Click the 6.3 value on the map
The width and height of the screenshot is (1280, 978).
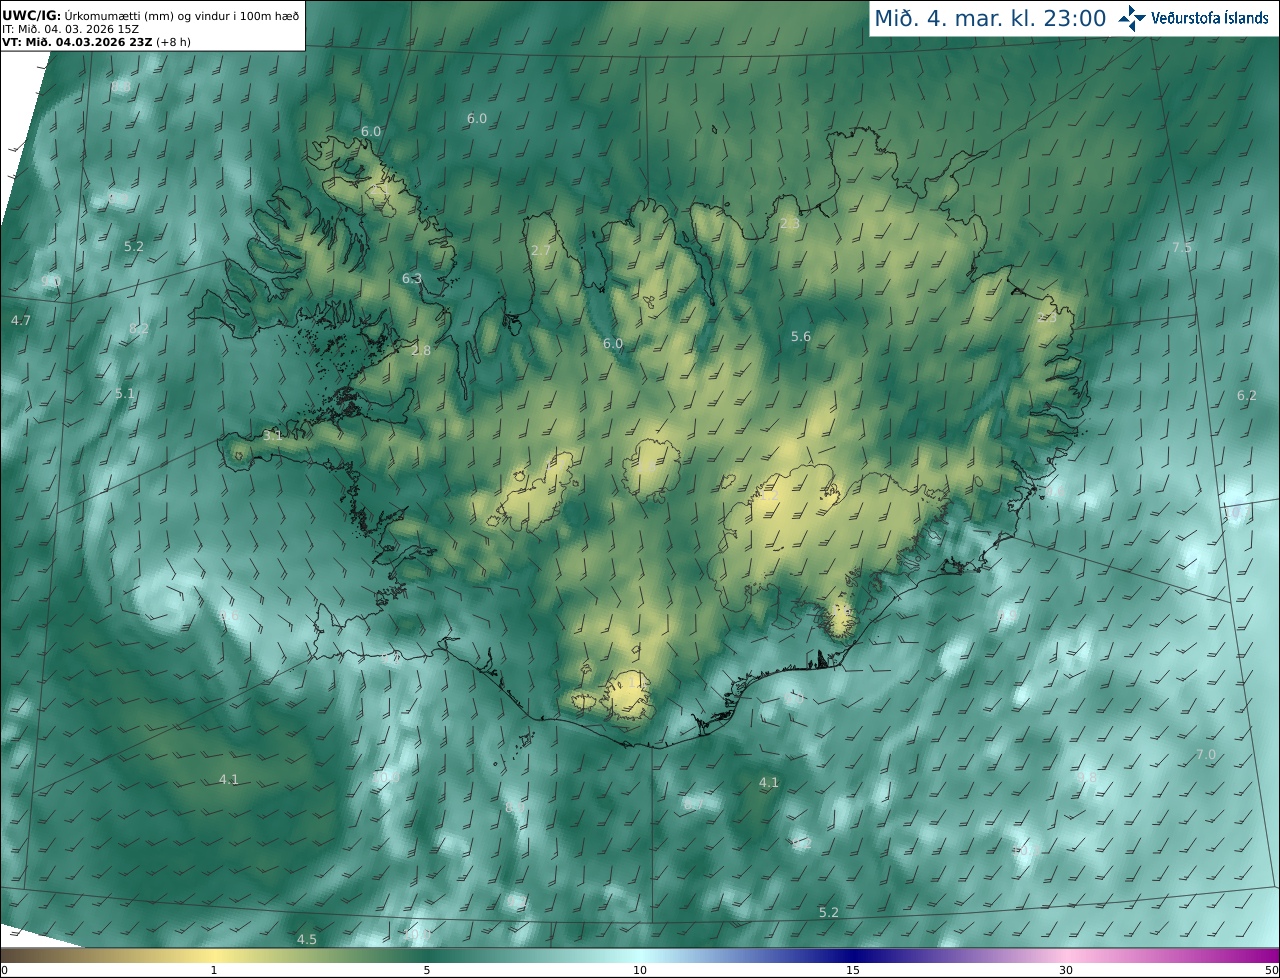(x=412, y=278)
